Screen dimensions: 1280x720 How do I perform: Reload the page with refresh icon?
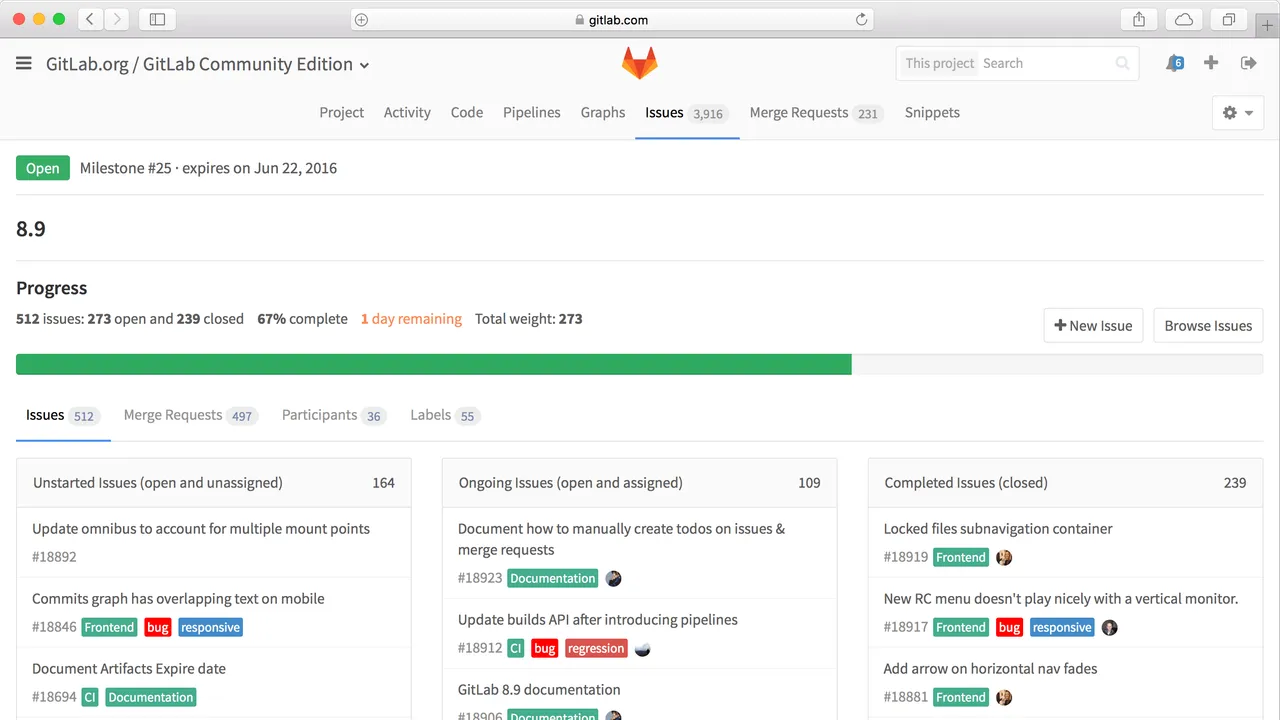861,19
